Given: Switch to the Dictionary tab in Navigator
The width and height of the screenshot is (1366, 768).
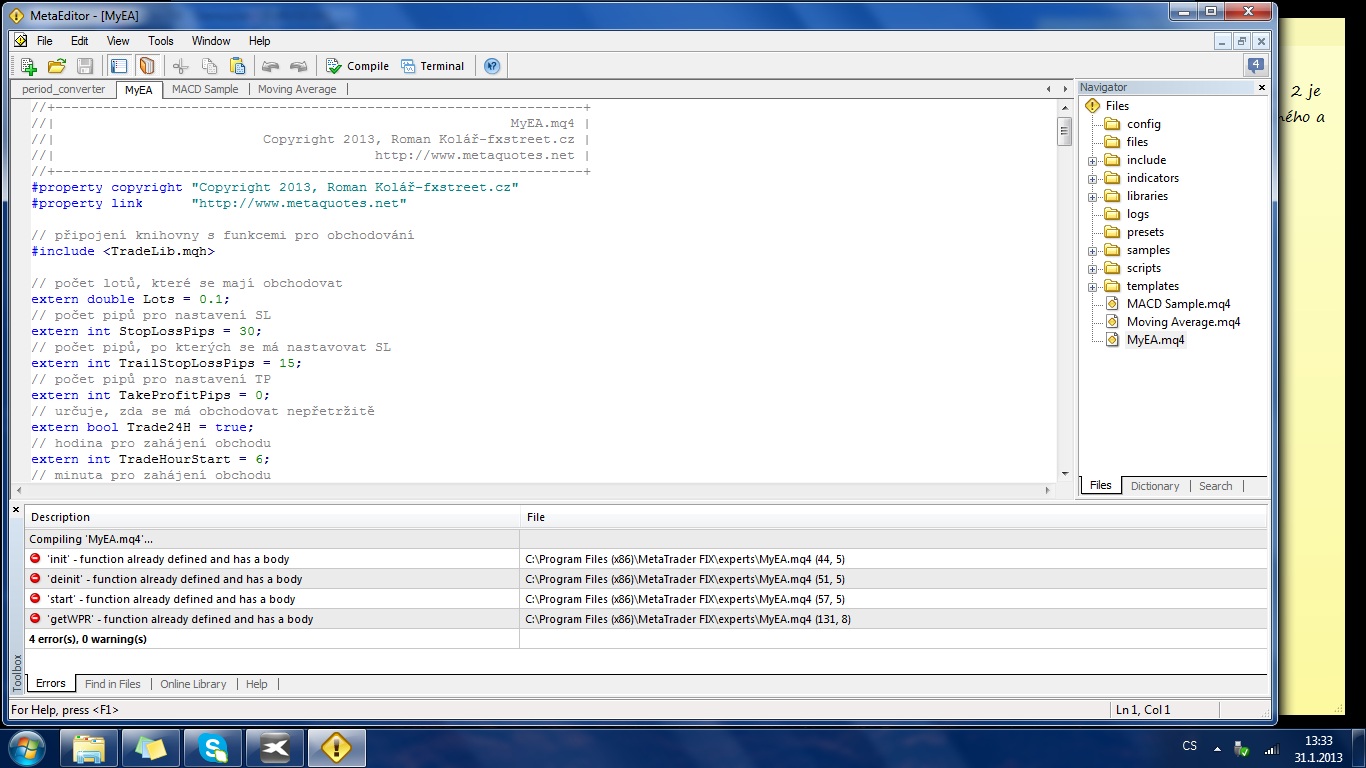Looking at the screenshot, I should tap(1155, 486).
